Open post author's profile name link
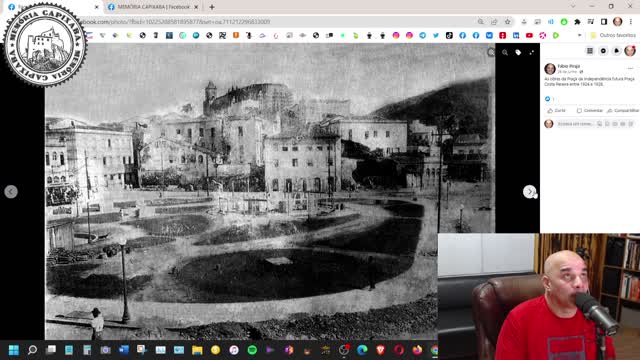Screen dimensions: 640x360 pos(569,66)
